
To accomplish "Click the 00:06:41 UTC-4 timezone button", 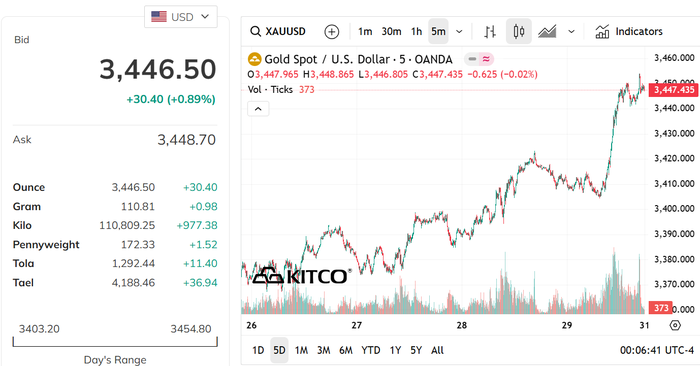I will (x=656, y=350).
